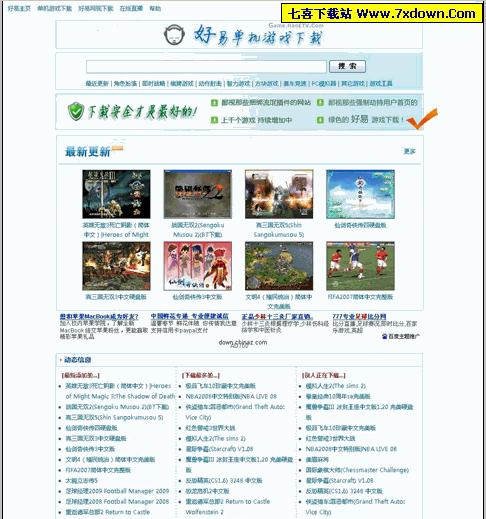Open the Sengoku Musou 2 game thumbnail
This screenshot has height=519, width=486.
click(198, 194)
